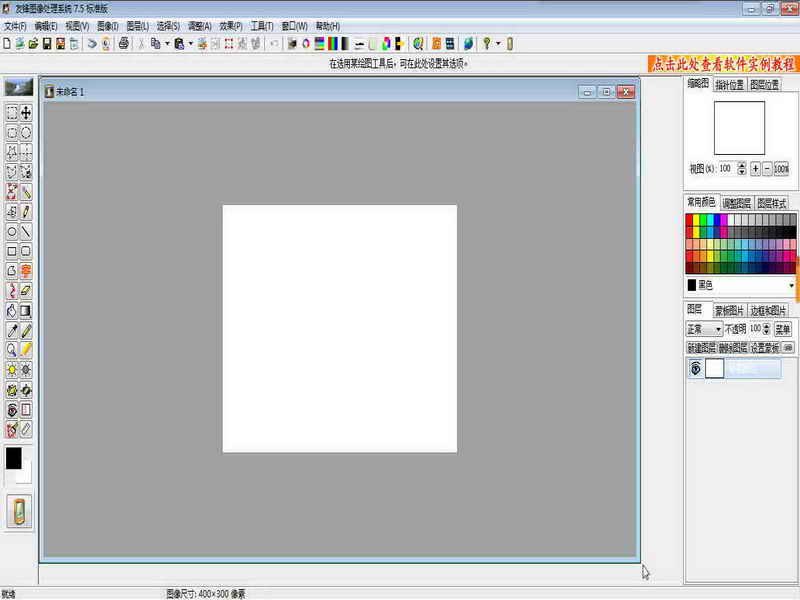Viewport: 800px width, 600px height.
Task: Expand the dropdown arrow next to Copy icon
Action: 167,44
